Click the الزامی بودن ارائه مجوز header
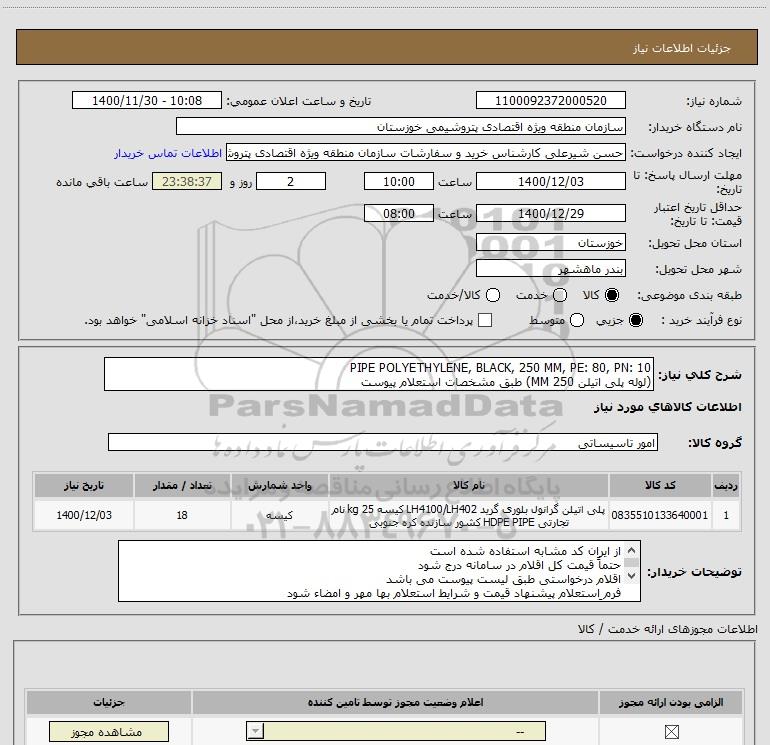Image resolution: width=770 pixels, height=745 pixels. point(671,702)
